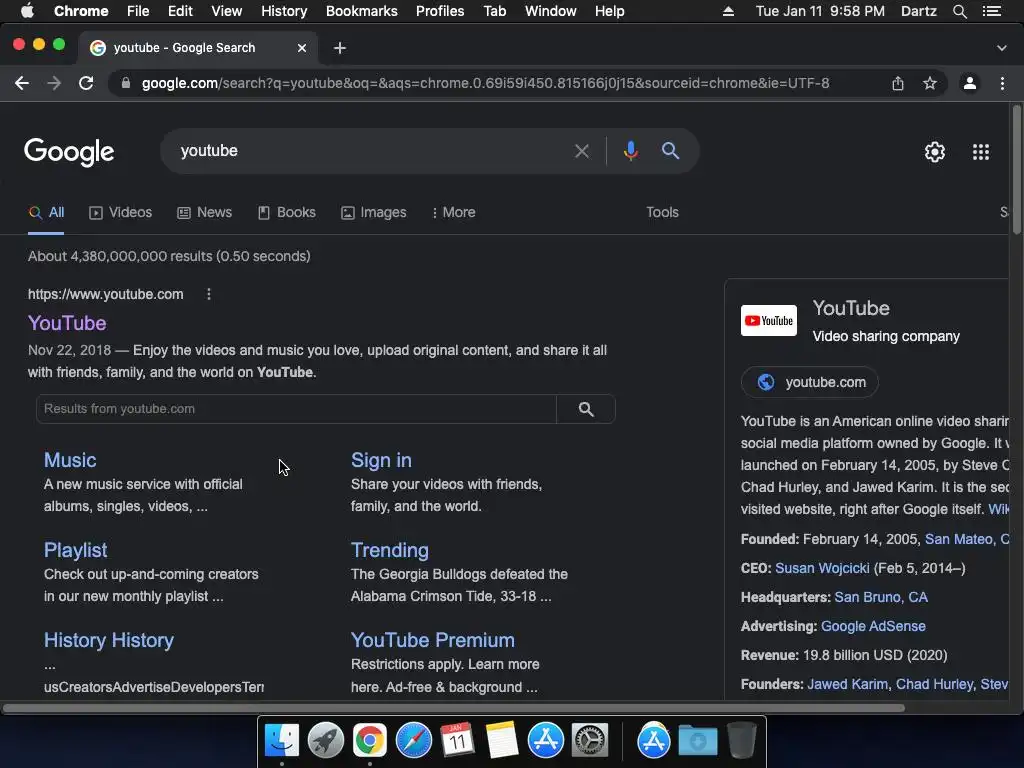
Task: Open the Tab menu
Action: coord(495,11)
